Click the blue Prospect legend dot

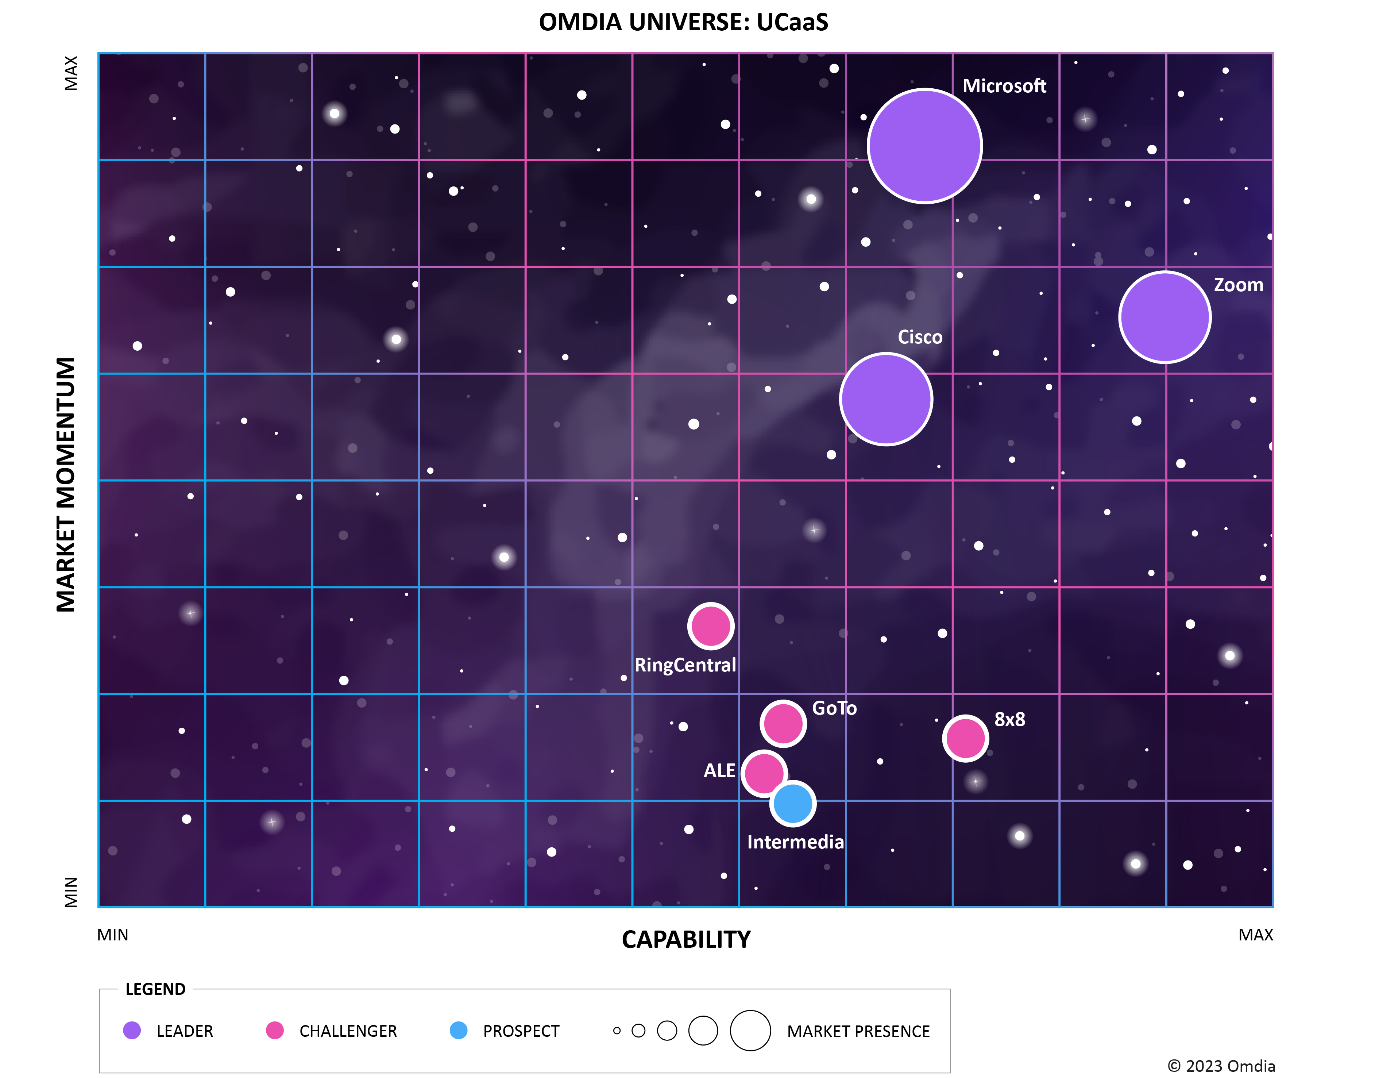point(458,1031)
